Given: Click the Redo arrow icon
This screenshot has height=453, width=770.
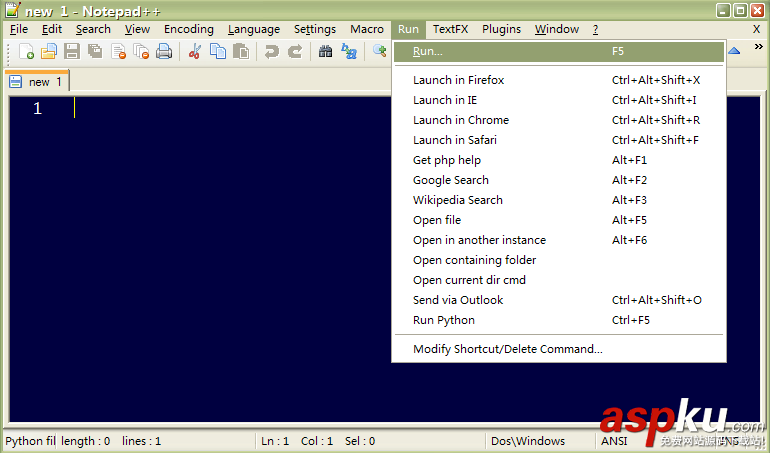Looking at the screenshot, I should coord(295,51).
